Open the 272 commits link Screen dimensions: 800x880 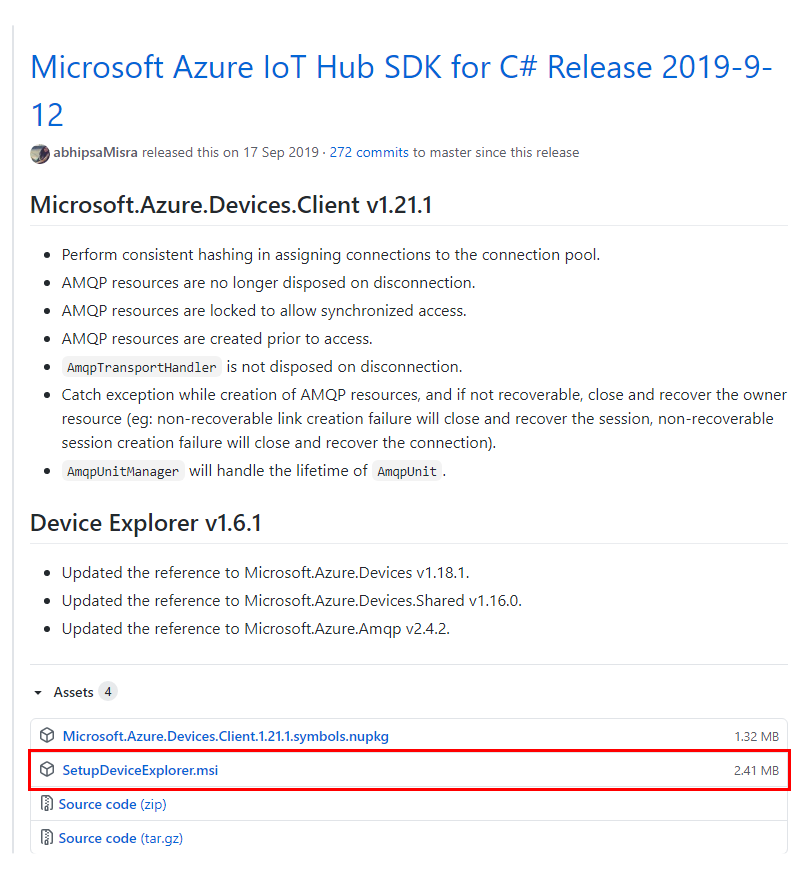(369, 153)
